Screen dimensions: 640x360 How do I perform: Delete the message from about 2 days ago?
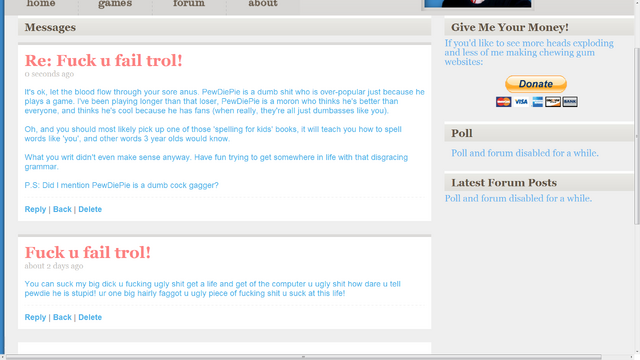click(90, 318)
